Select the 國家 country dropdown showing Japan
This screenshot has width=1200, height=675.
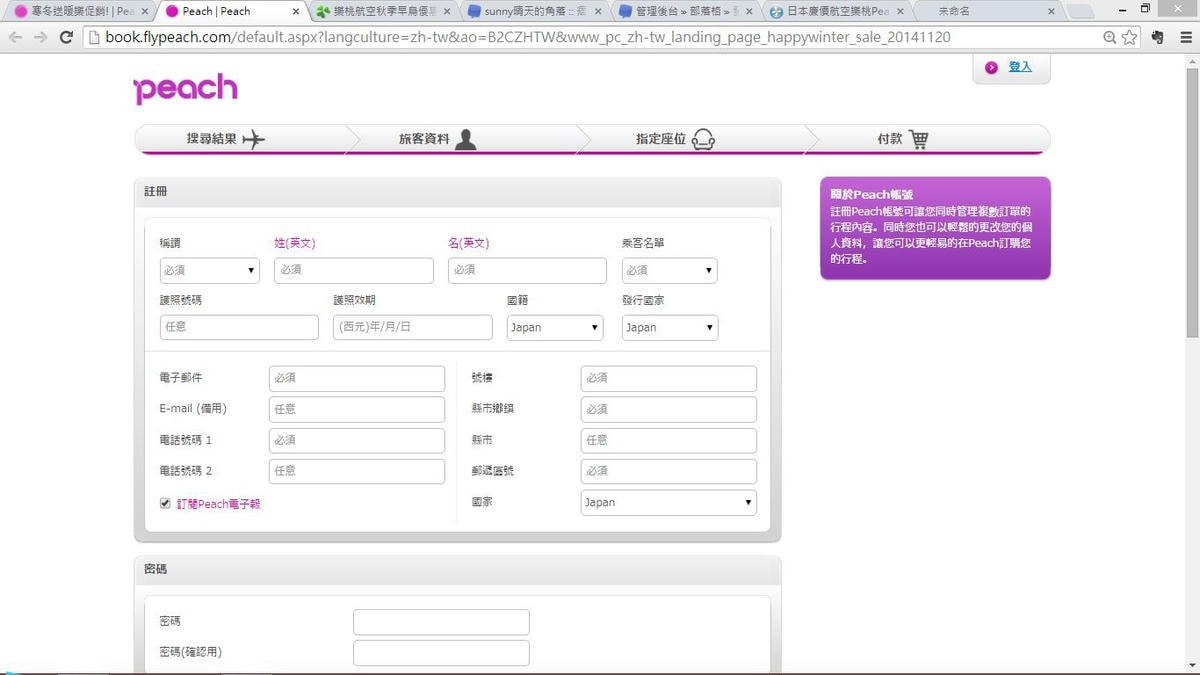click(x=668, y=503)
